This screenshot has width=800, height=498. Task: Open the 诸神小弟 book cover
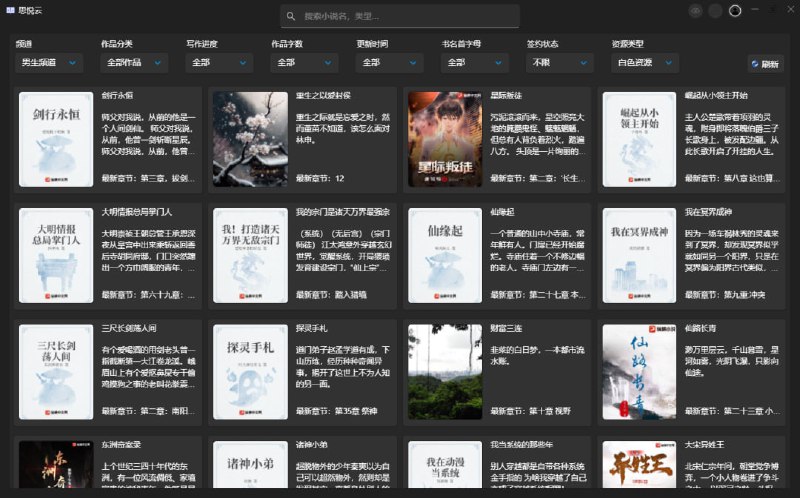click(x=251, y=464)
